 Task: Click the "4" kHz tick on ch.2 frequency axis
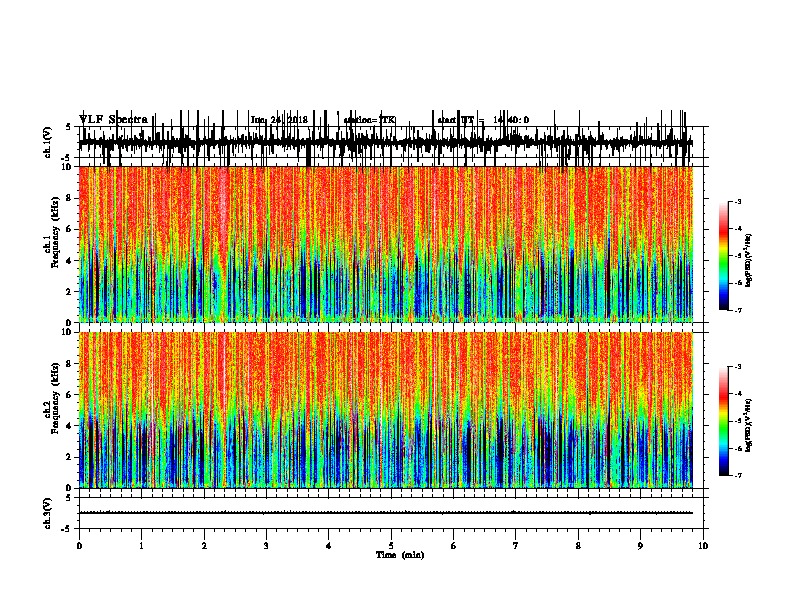pos(70,426)
